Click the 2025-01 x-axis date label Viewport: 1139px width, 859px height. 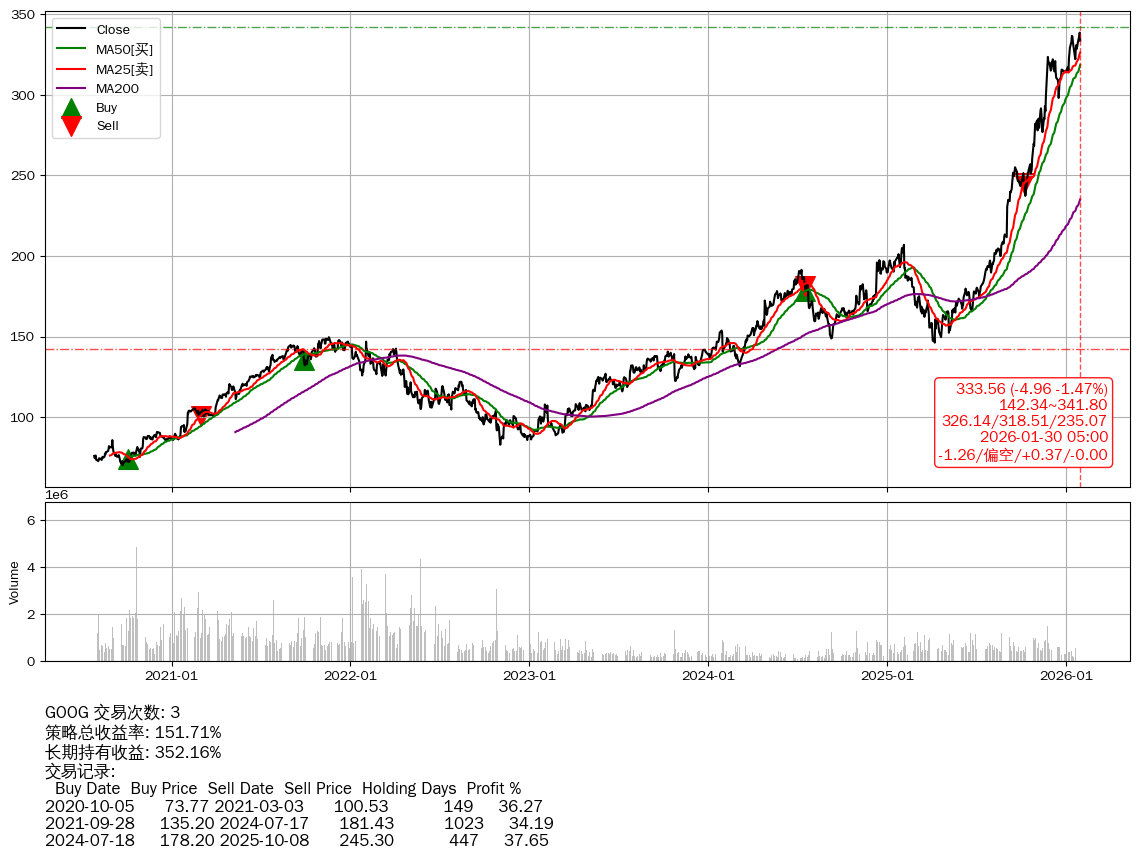(x=887, y=676)
